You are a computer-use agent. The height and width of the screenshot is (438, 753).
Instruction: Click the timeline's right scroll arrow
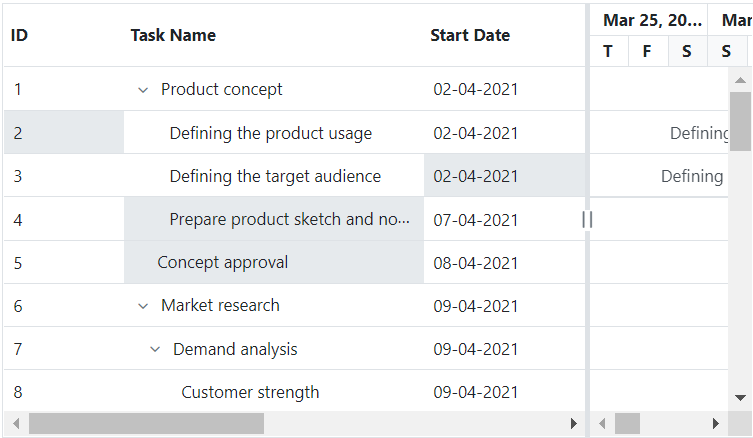click(x=715, y=424)
